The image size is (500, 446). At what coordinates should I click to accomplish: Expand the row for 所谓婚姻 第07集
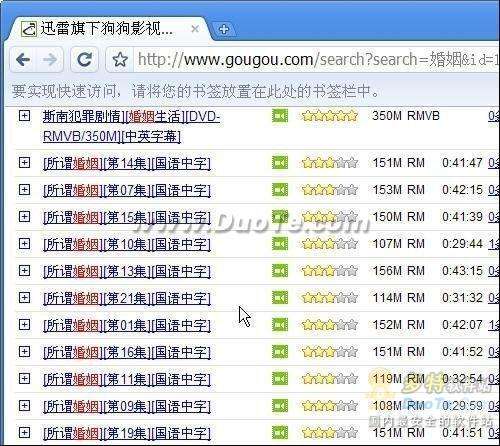(24, 190)
